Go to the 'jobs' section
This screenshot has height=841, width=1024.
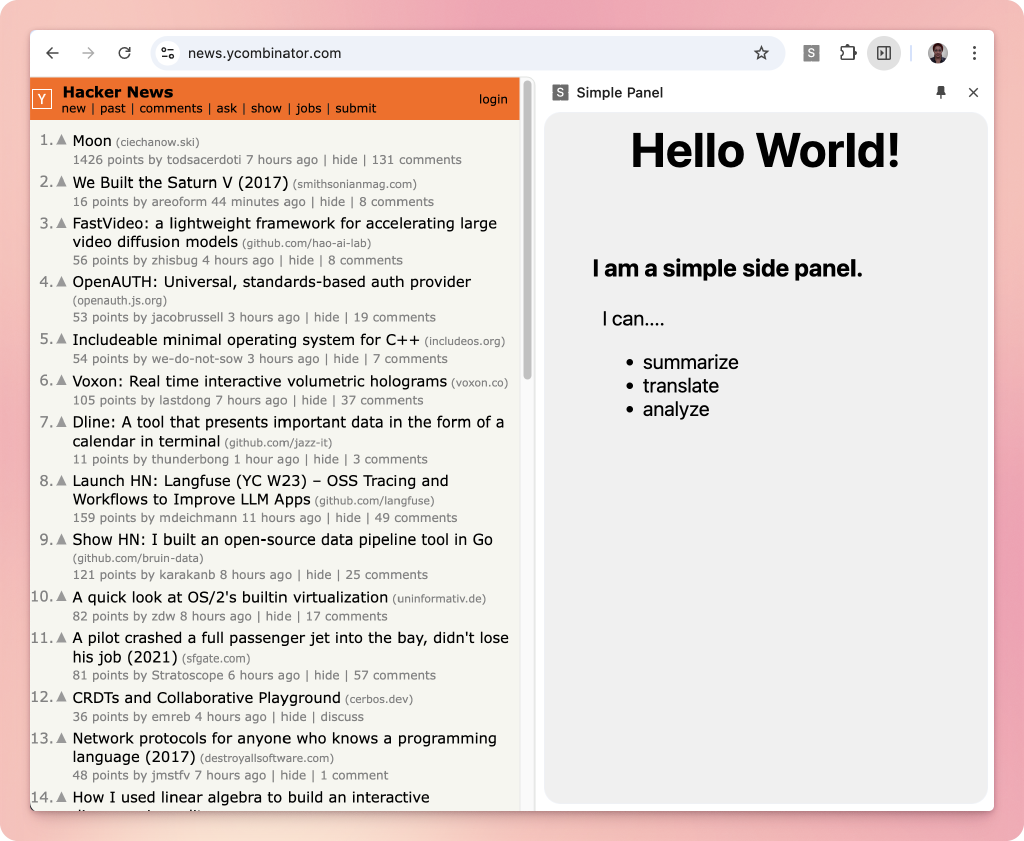309,108
